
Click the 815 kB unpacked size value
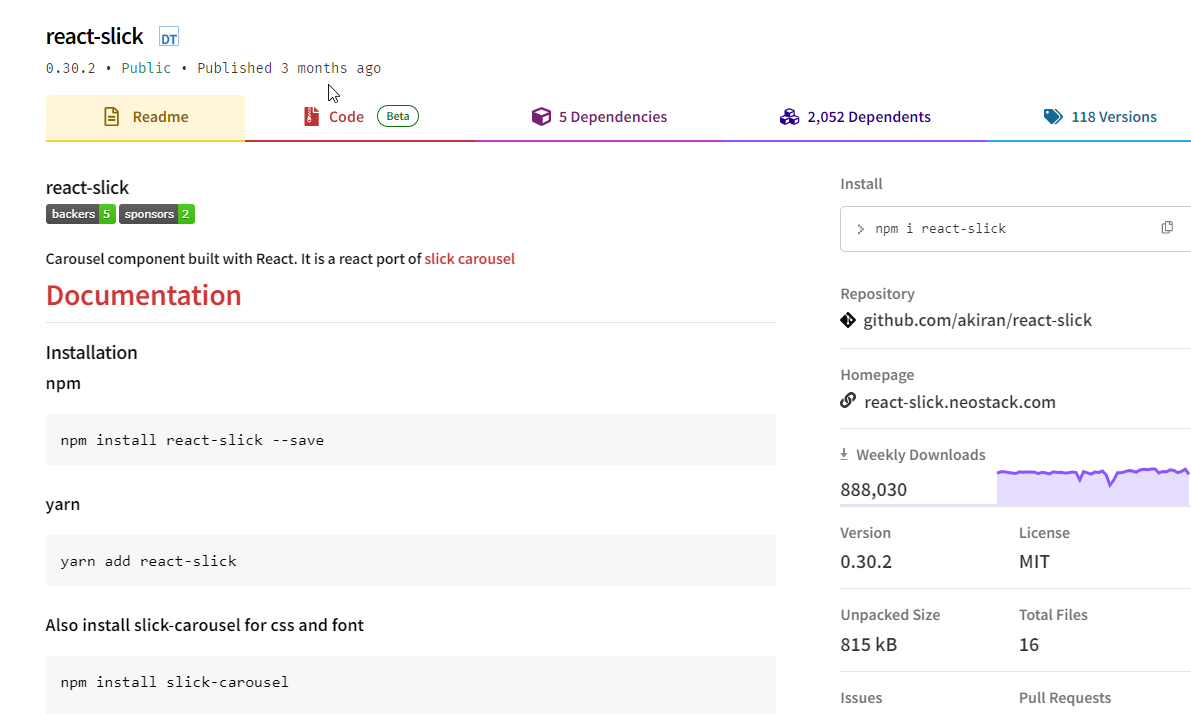(x=869, y=645)
